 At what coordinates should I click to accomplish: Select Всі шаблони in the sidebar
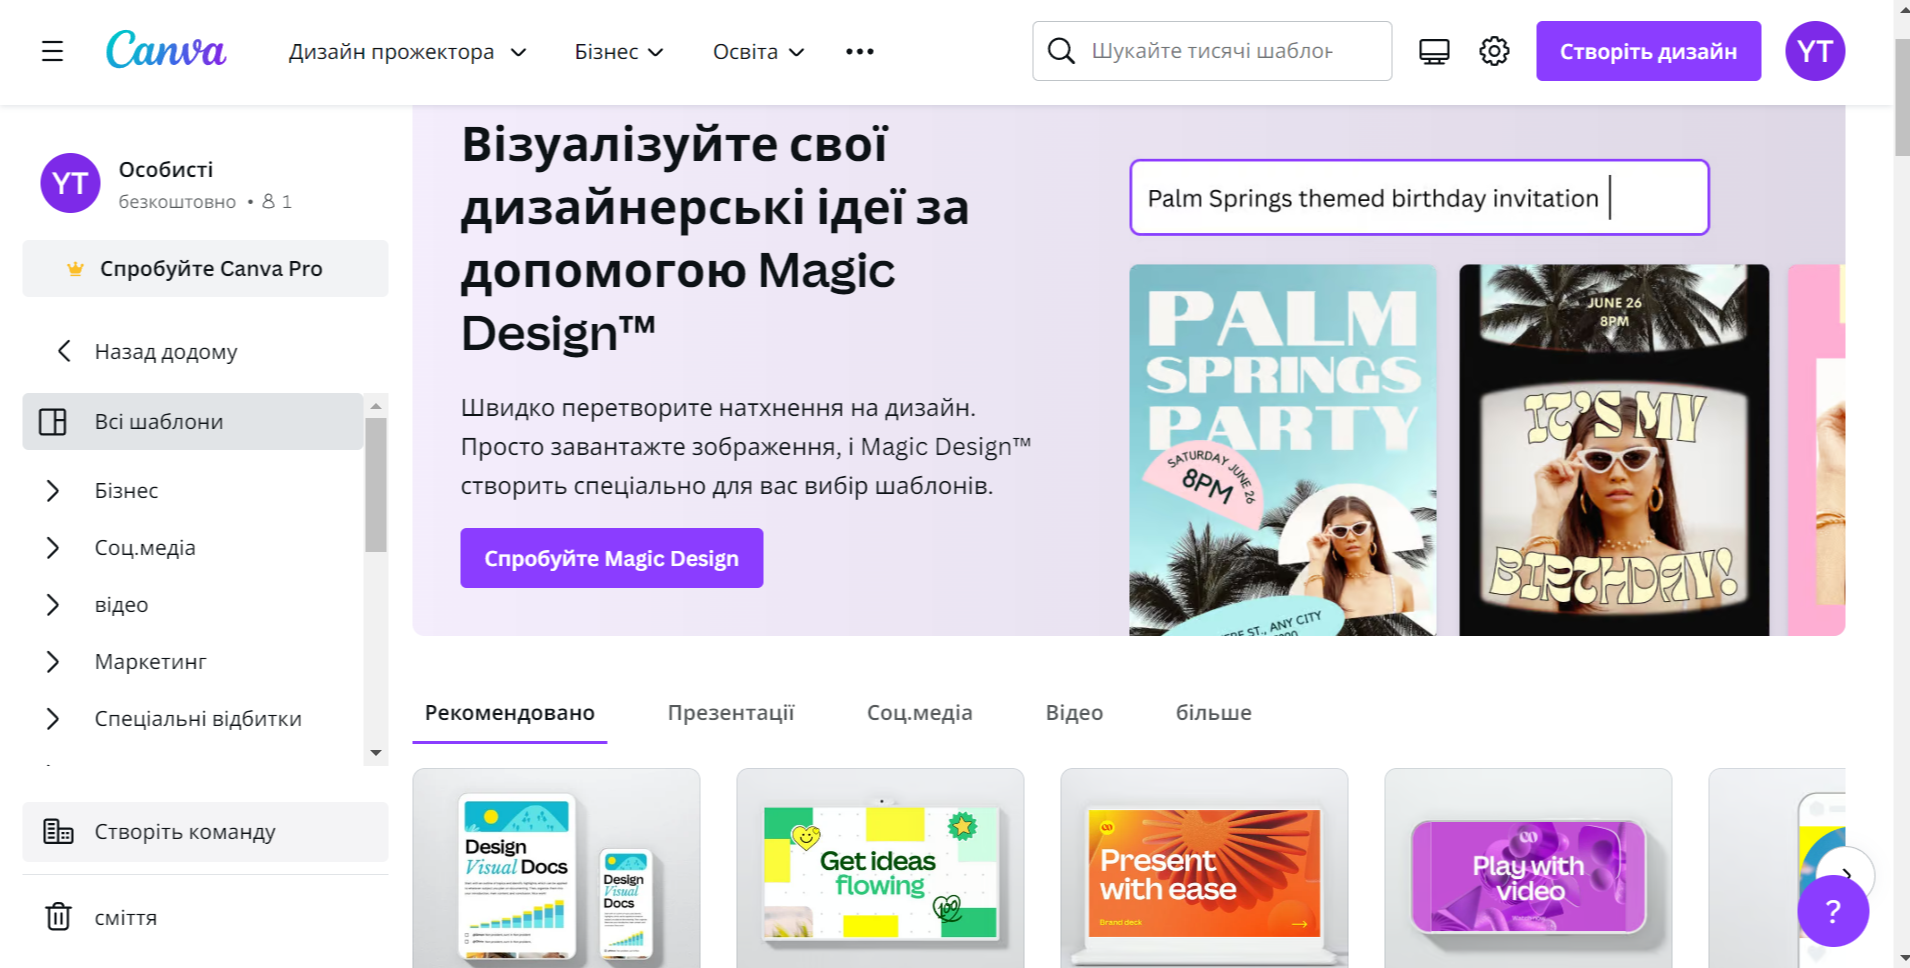(x=192, y=421)
